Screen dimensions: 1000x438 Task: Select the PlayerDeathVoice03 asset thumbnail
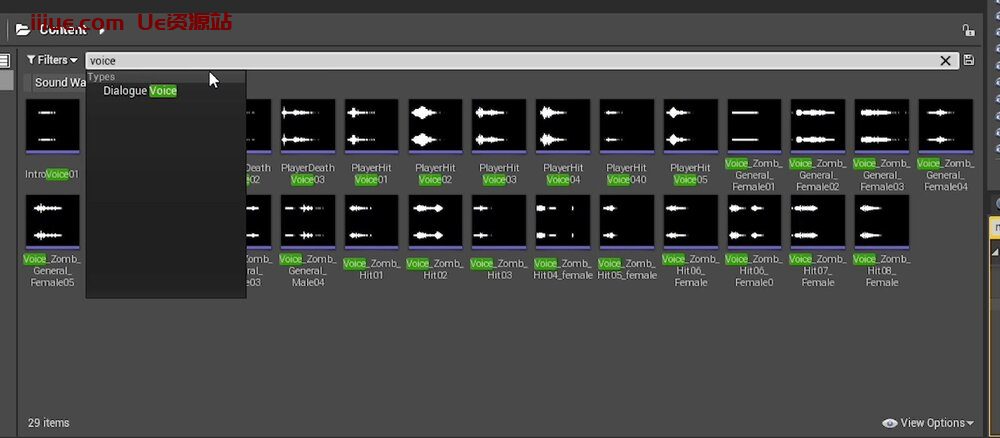point(308,127)
